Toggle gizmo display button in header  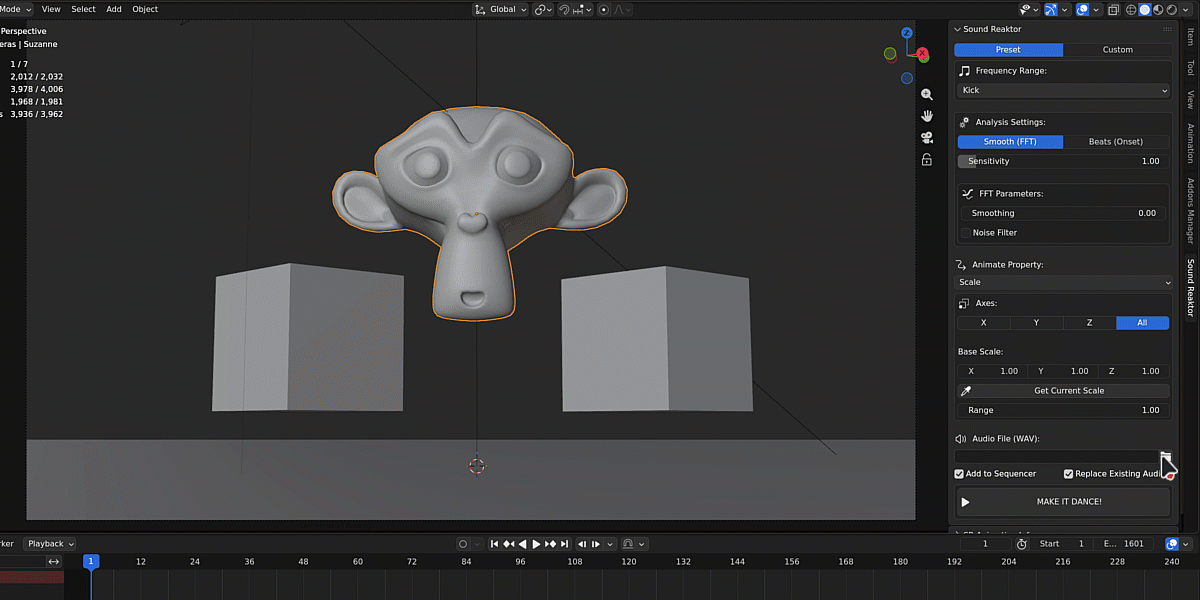click(1051, 10)
